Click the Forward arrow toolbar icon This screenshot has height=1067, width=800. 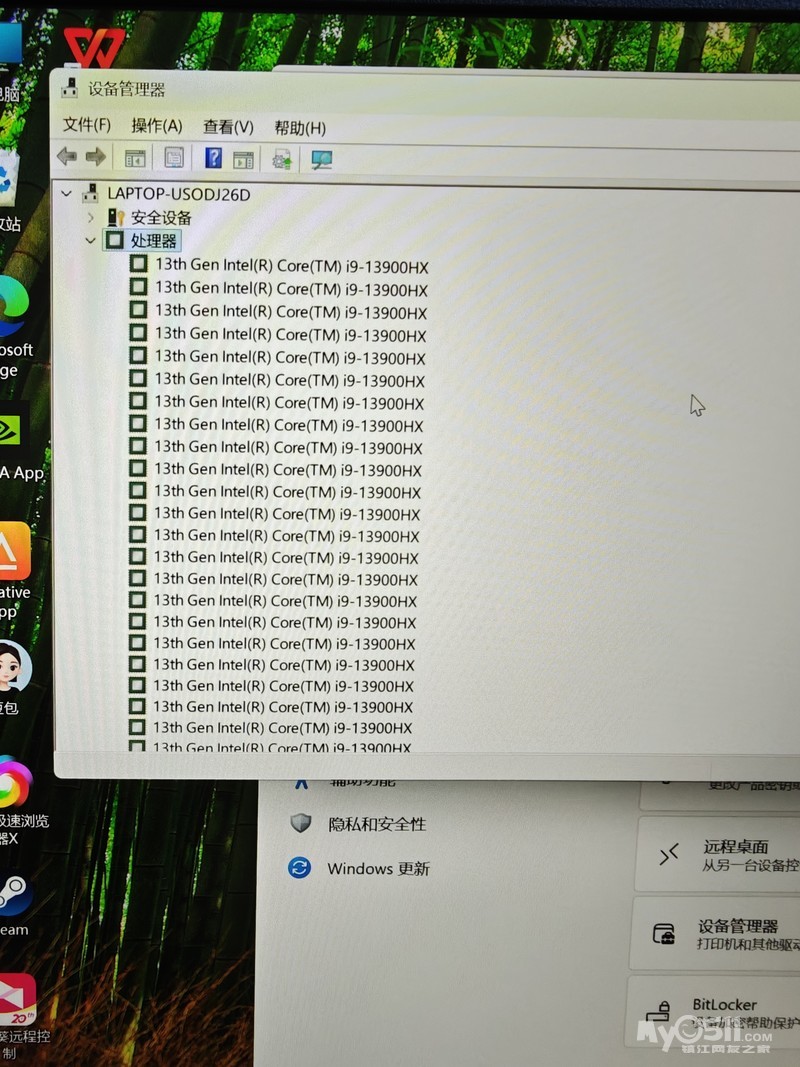96,157
